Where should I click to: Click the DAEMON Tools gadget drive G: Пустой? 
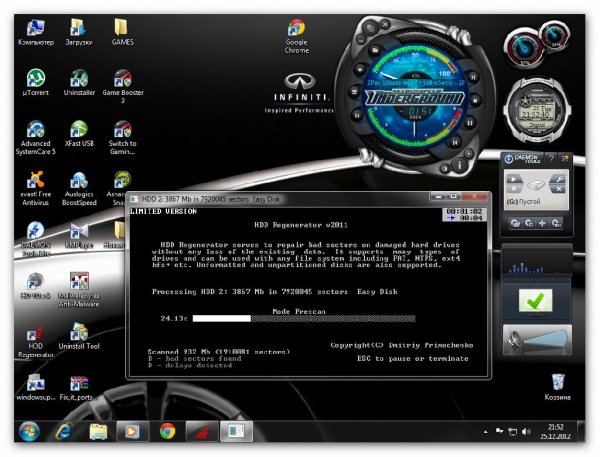pos(536,189)
